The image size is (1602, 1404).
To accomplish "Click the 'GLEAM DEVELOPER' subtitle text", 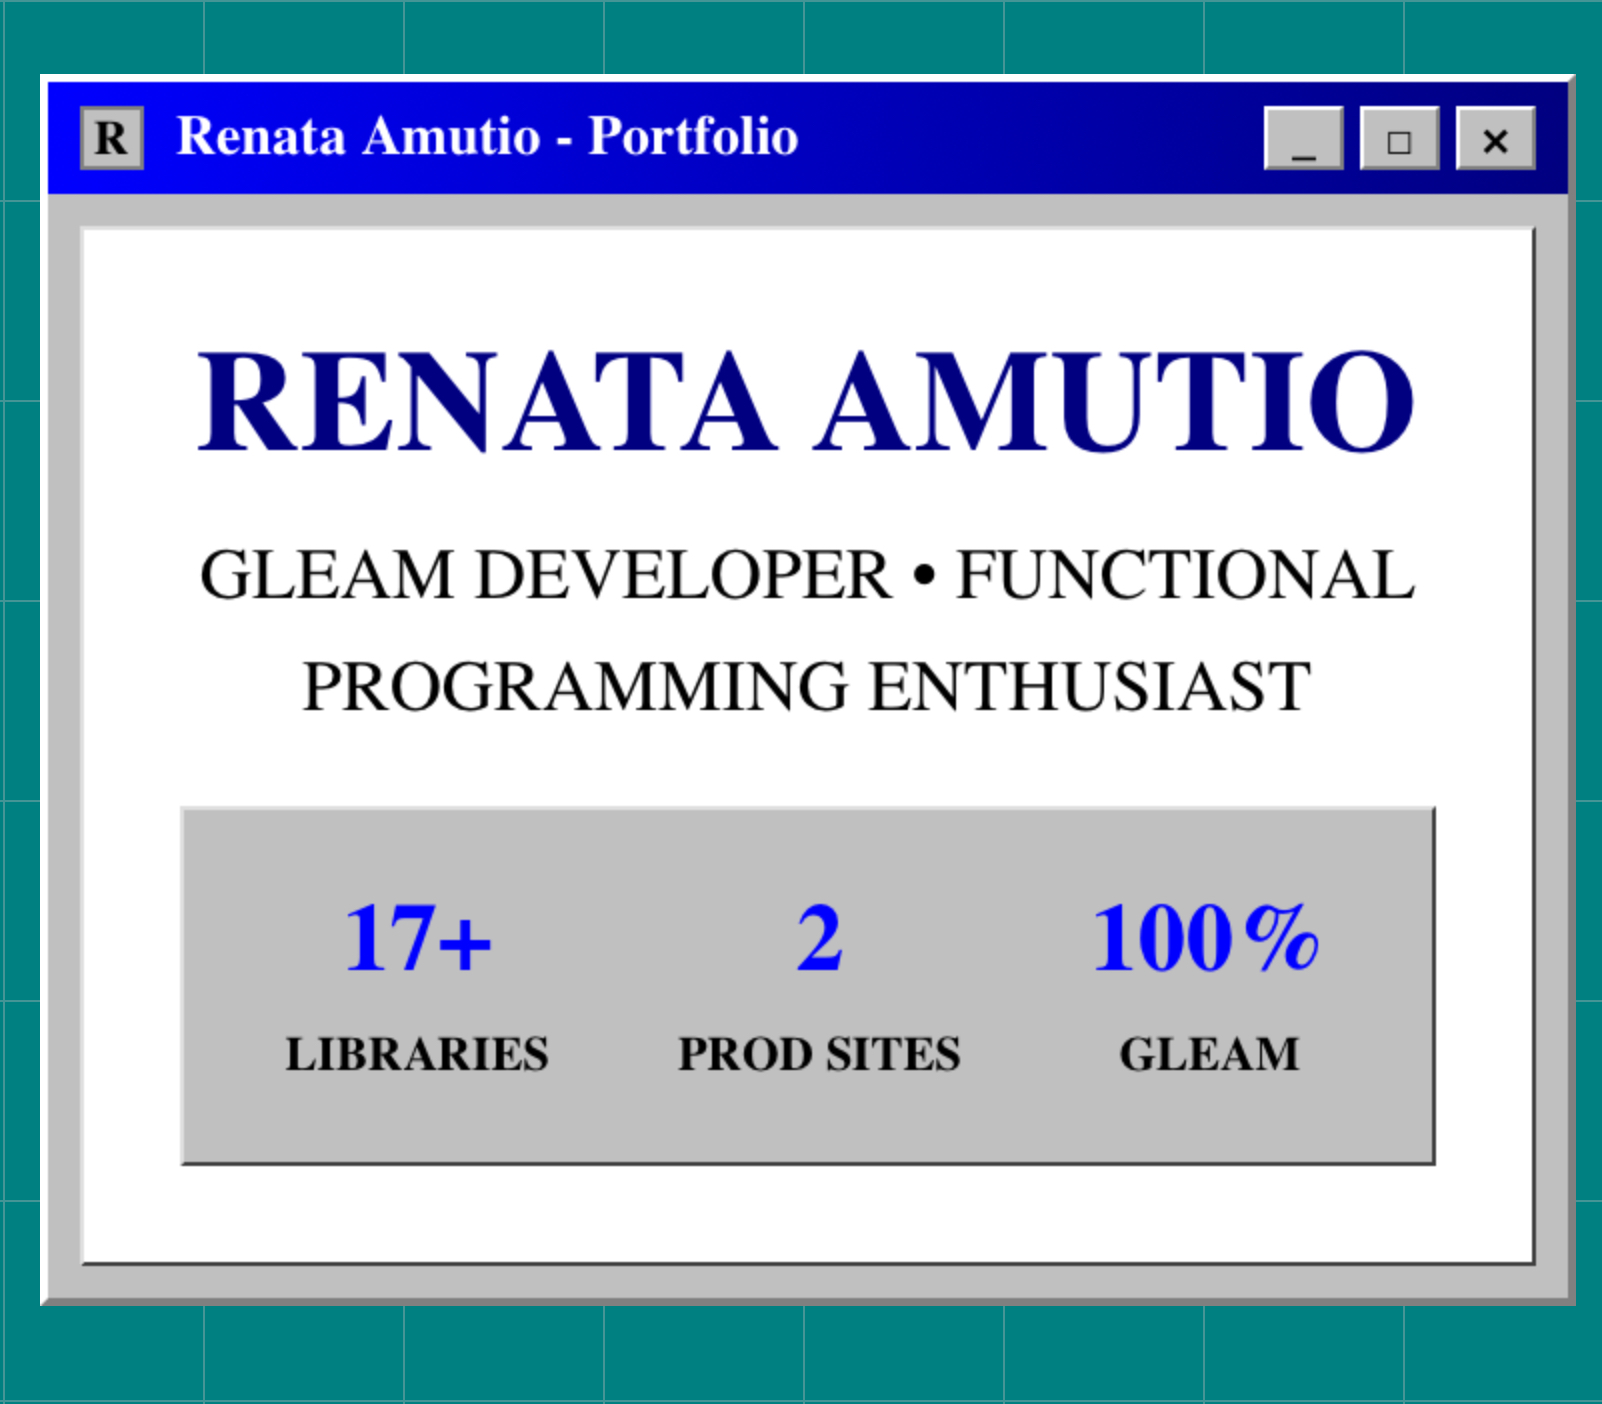I will pyautogui.click(x=545, y=575).
